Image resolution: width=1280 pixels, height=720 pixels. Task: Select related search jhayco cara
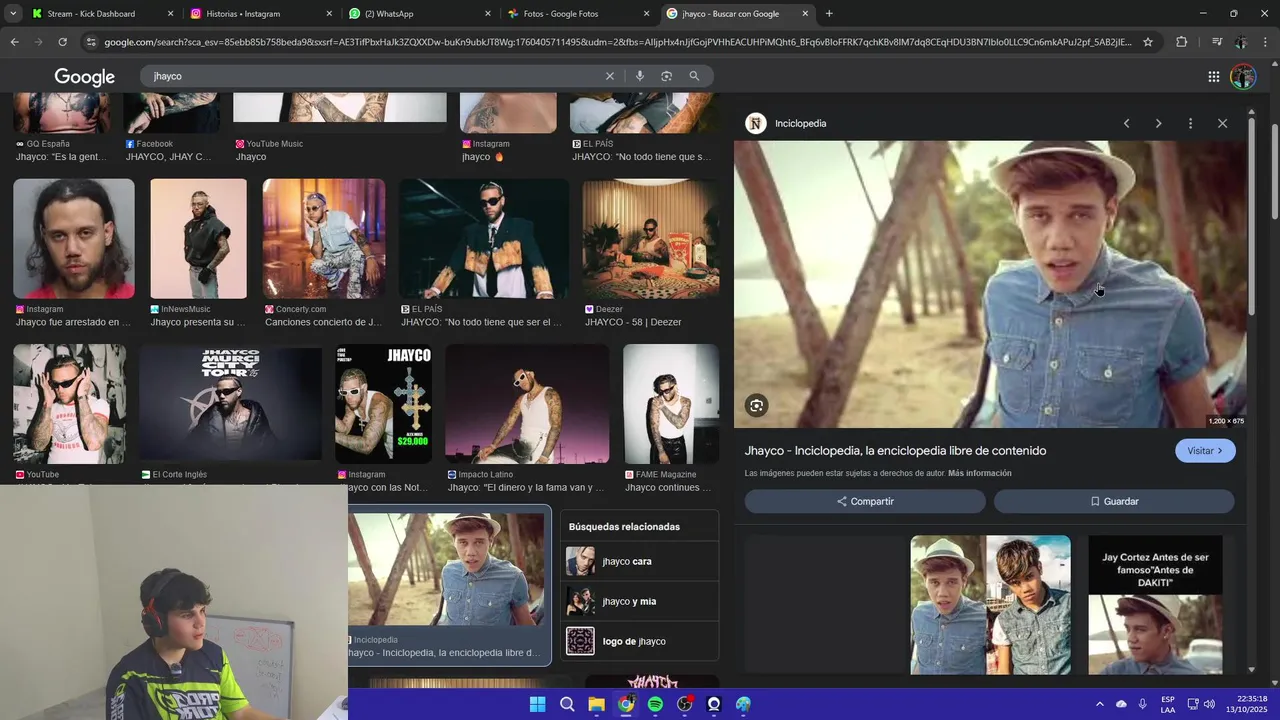pos(639,561)
